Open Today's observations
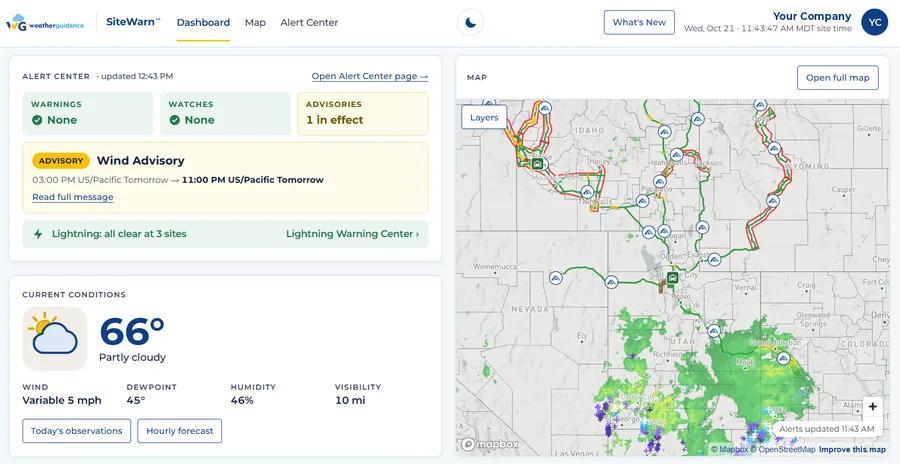The width and height of the screenshot is (900, 464). point(76,431)
